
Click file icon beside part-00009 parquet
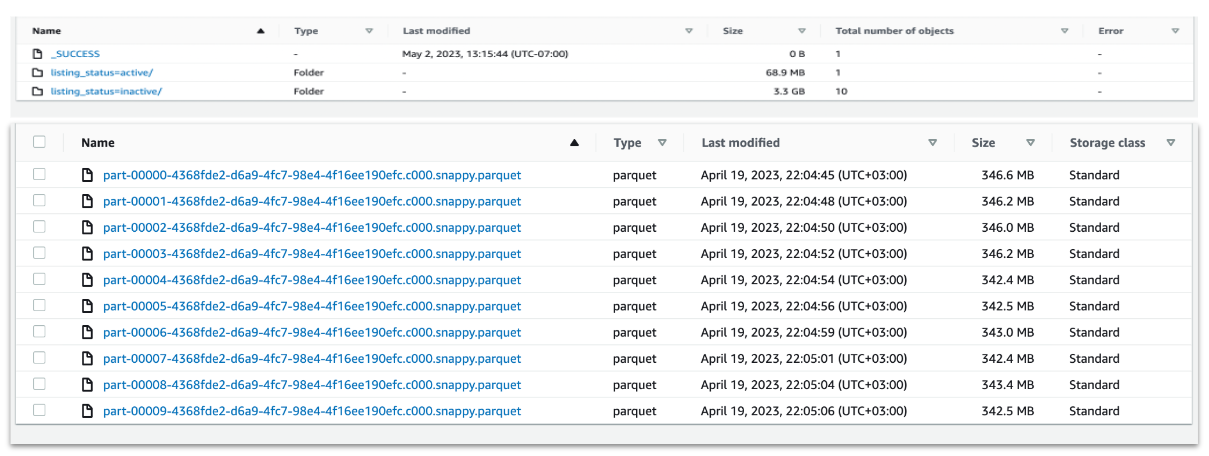click(88, 411)
